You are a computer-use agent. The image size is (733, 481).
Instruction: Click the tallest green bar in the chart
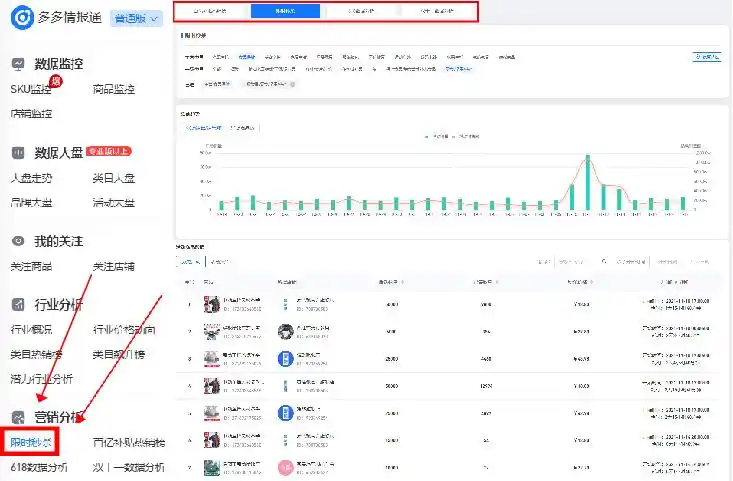click(x=588, y=183)
